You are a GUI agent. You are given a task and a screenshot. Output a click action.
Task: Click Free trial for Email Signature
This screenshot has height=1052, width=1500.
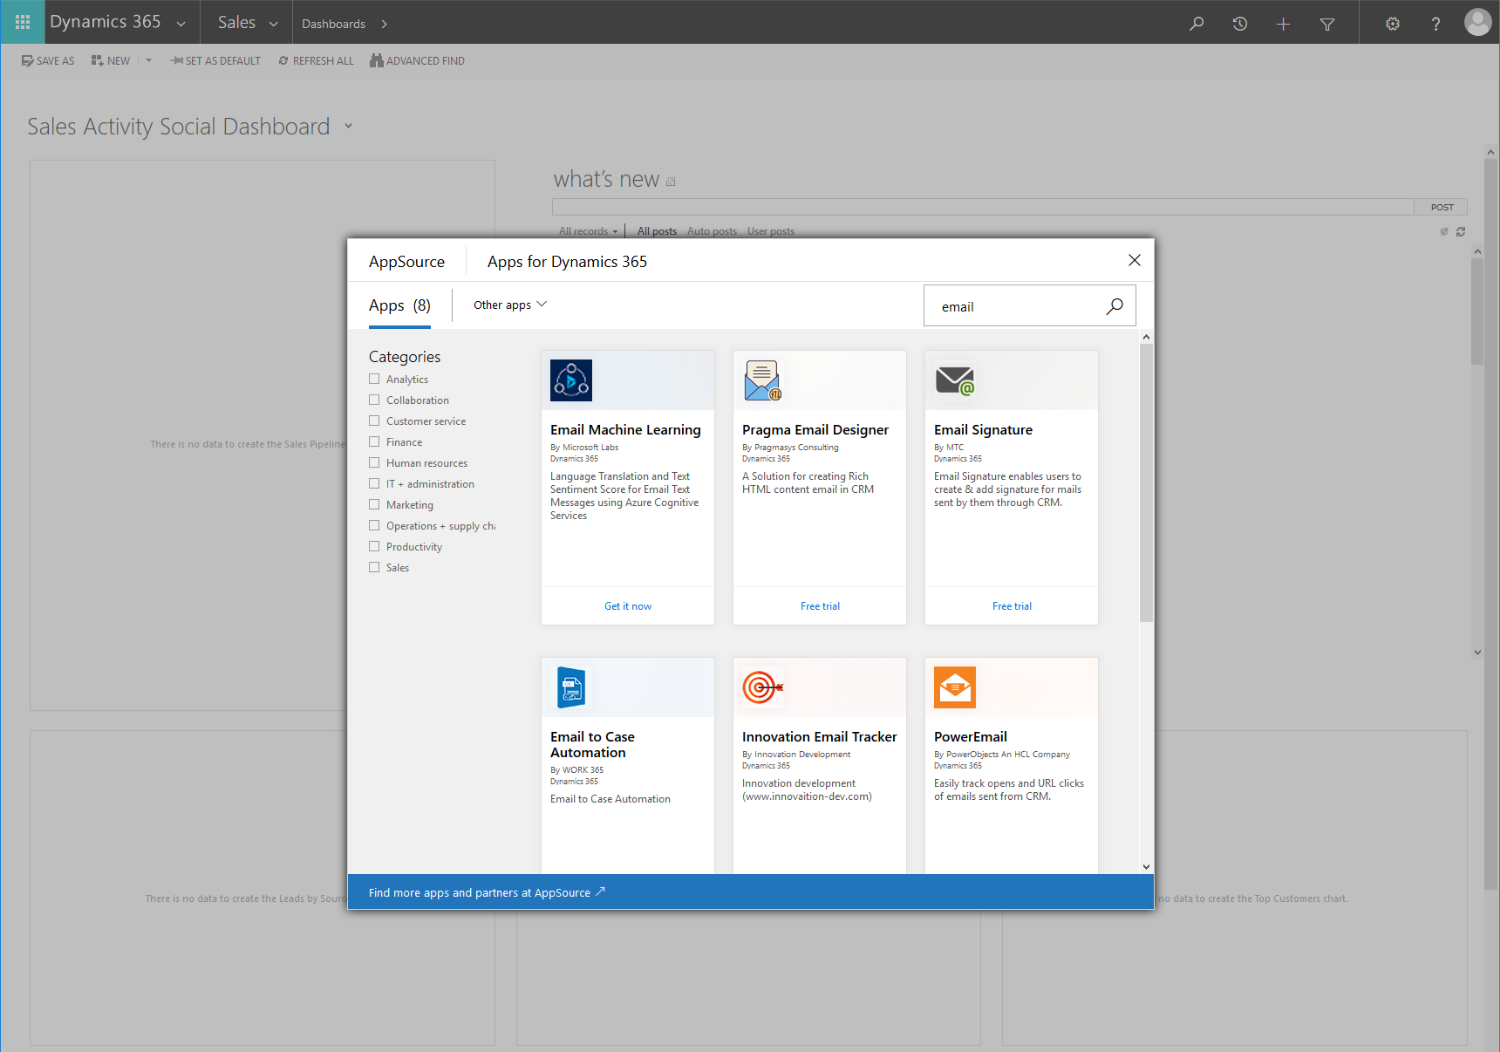point(1012,606)
